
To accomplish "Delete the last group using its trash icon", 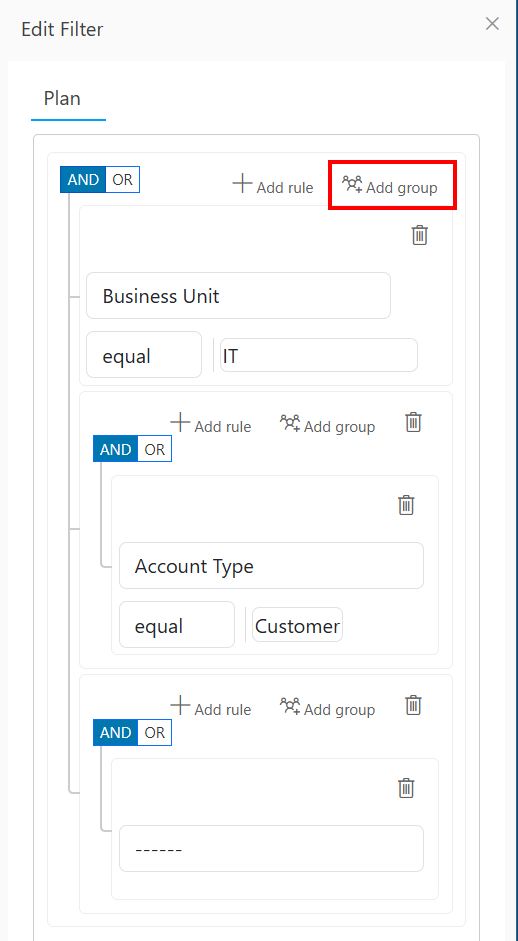I will [x=413, y=705].
